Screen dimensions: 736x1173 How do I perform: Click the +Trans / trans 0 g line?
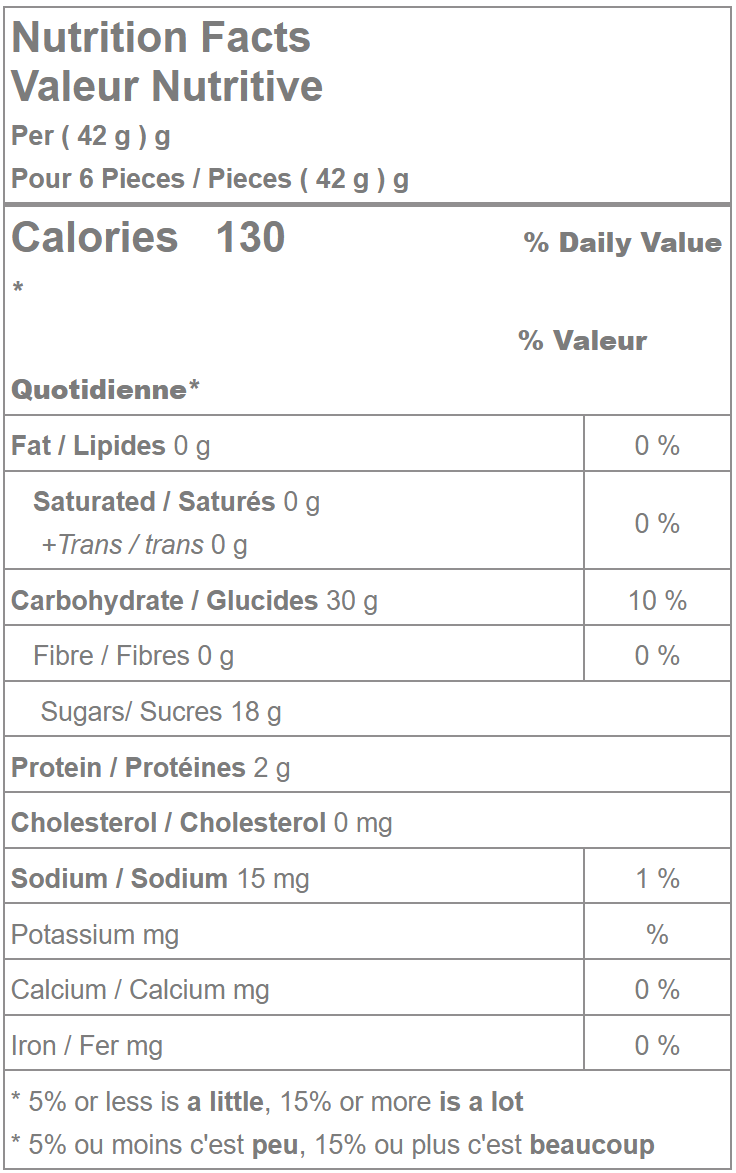144,545
